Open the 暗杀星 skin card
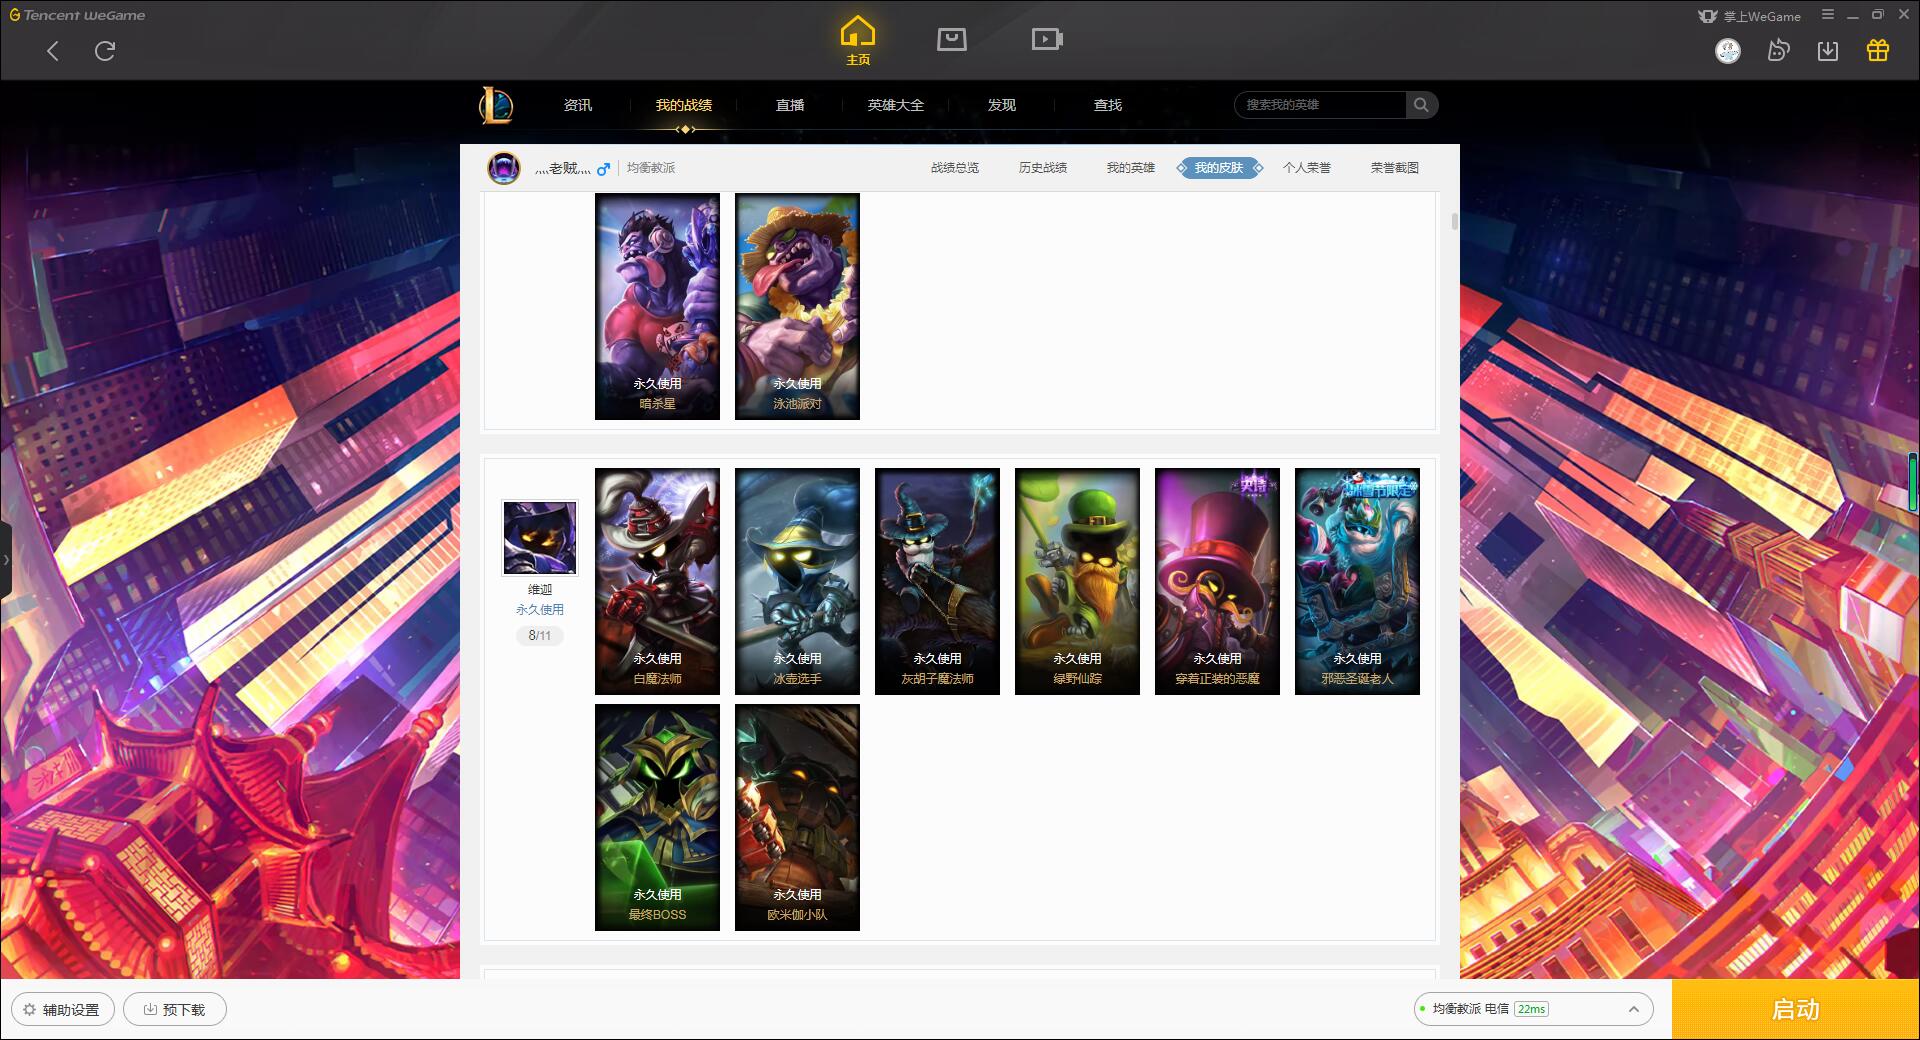This screenshot has width=1920, height=1040. (x=657, y=306)
